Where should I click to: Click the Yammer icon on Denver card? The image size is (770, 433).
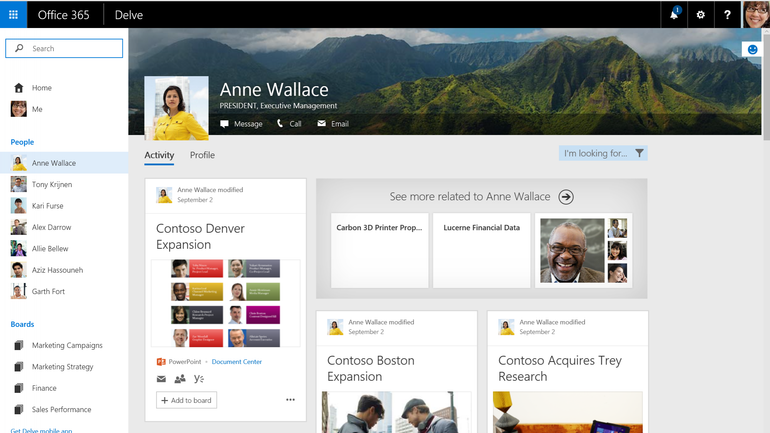pyautogui.click(x=199, y=379)
